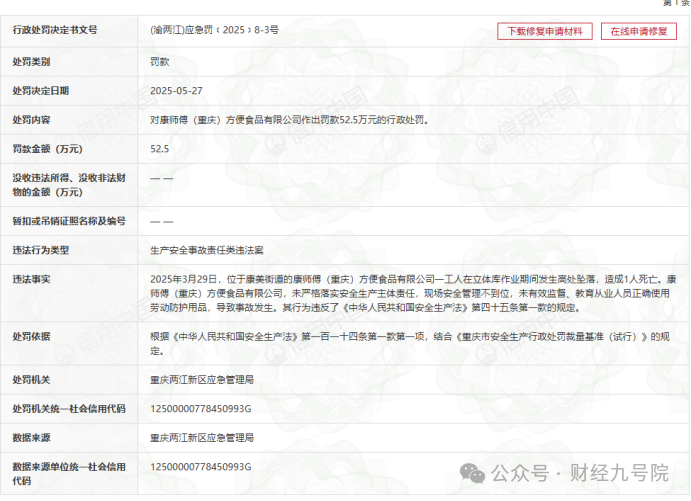Select 生产安全事故责任类违法案 text
Screen dimensions: 691x501
click(207, 250)
